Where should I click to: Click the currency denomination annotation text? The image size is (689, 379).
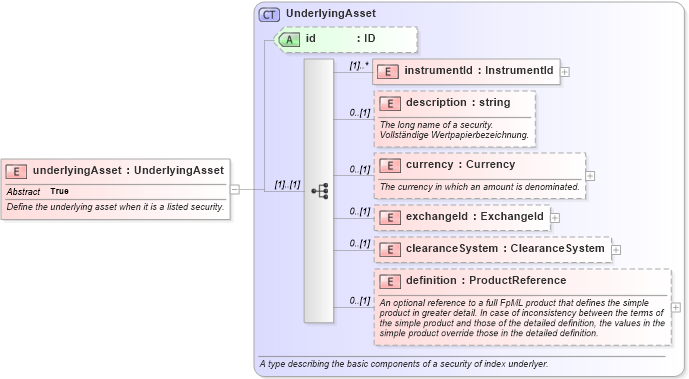tap(479, 187)
